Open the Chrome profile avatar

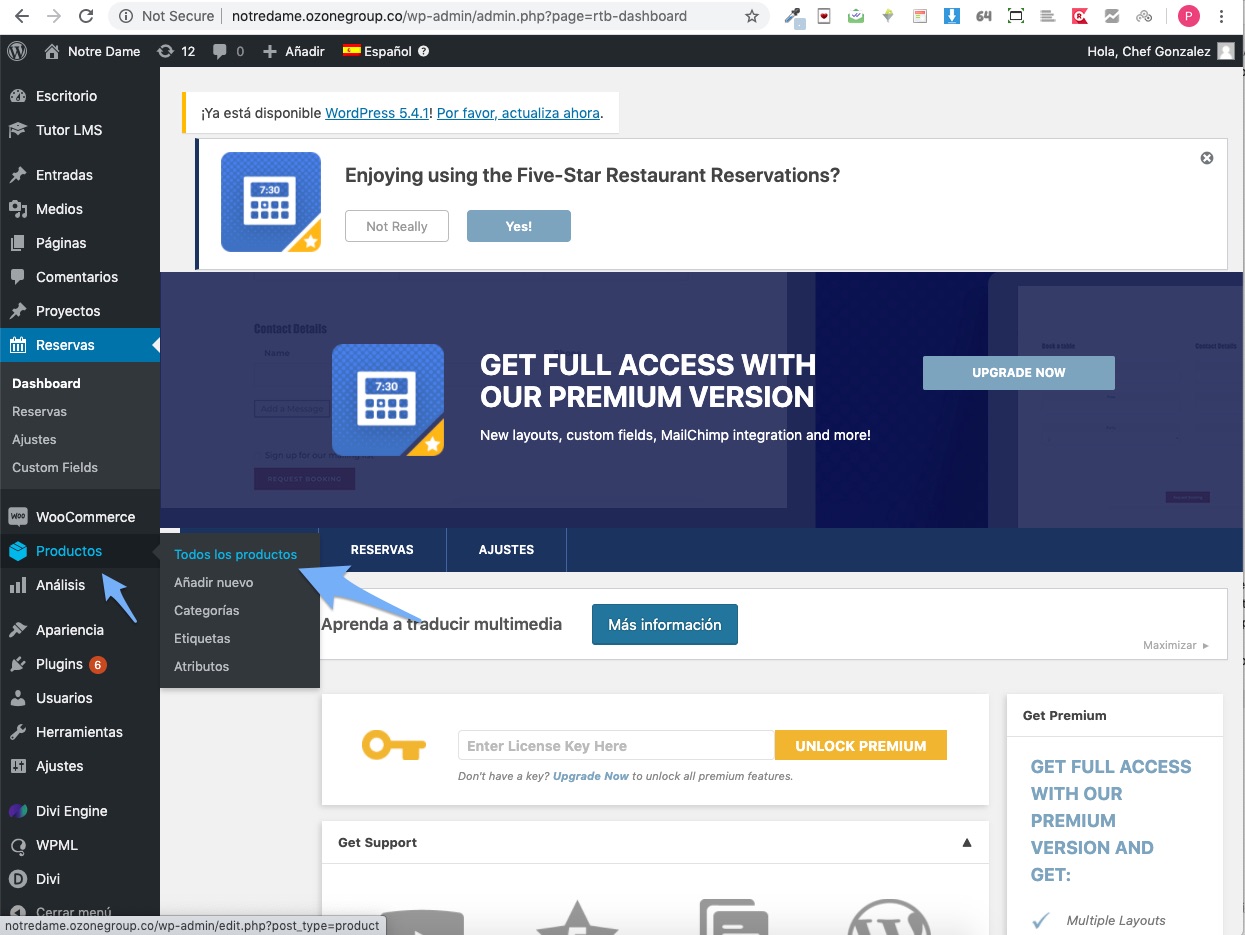pos(1189,16)
